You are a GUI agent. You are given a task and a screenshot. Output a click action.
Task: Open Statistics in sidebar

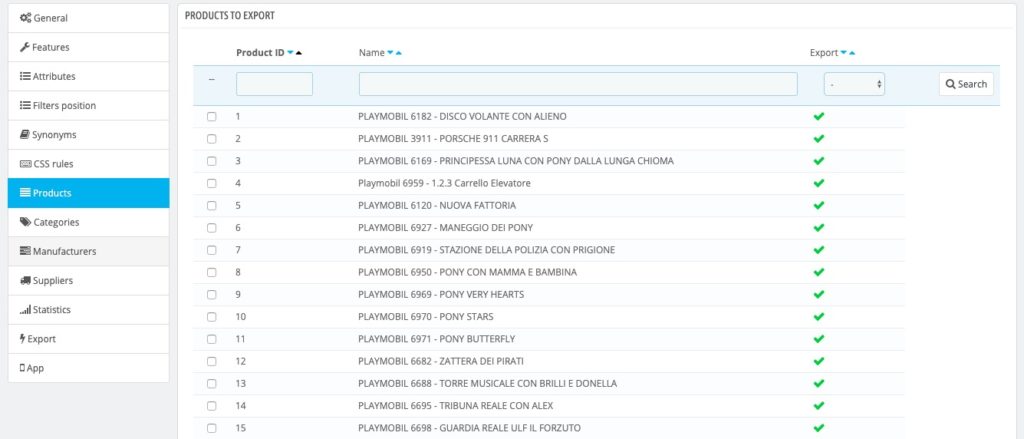[88, 310]
